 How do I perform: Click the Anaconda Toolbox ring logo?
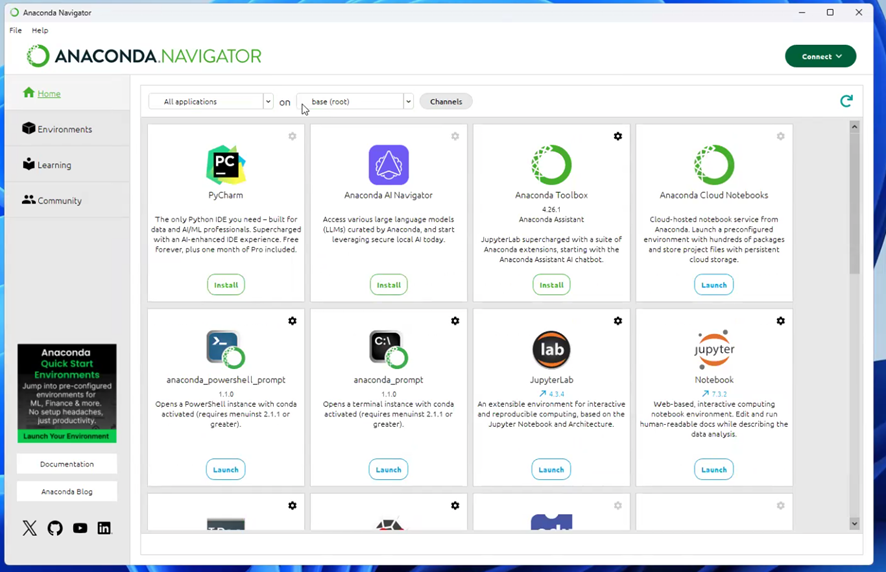point(551,165)
